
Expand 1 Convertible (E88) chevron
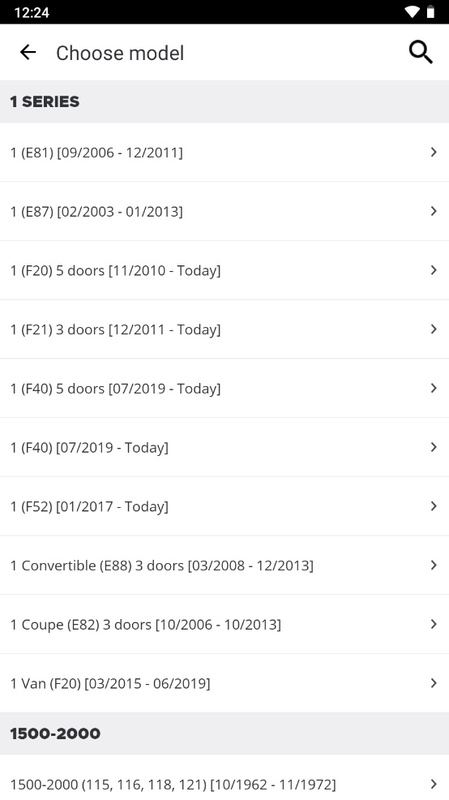pos(433,565)
